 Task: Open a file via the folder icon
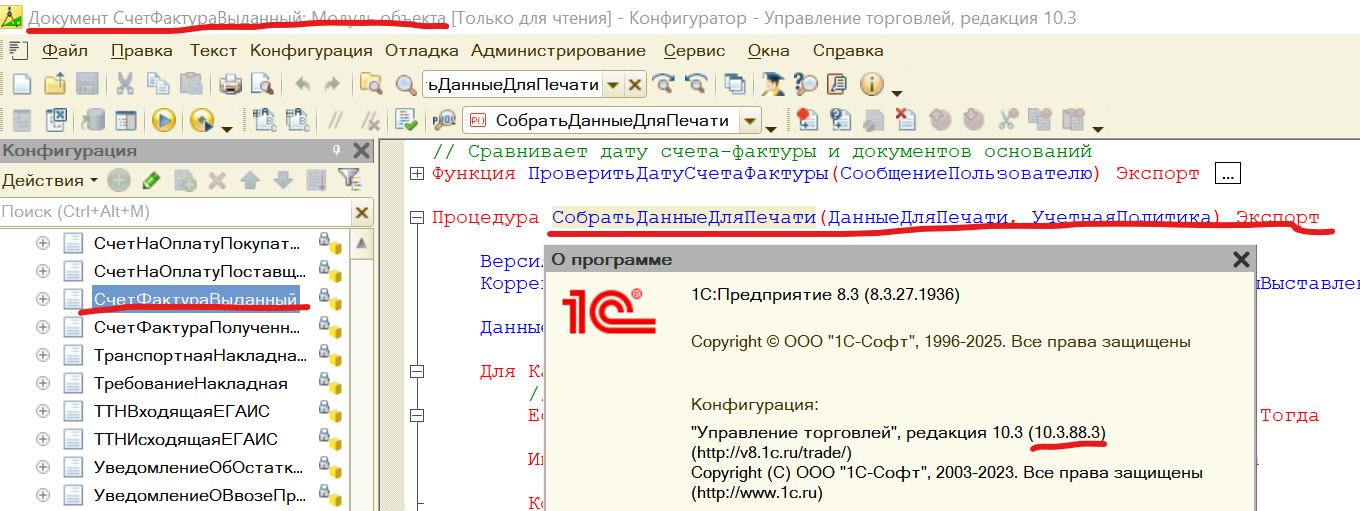(54, 85)
